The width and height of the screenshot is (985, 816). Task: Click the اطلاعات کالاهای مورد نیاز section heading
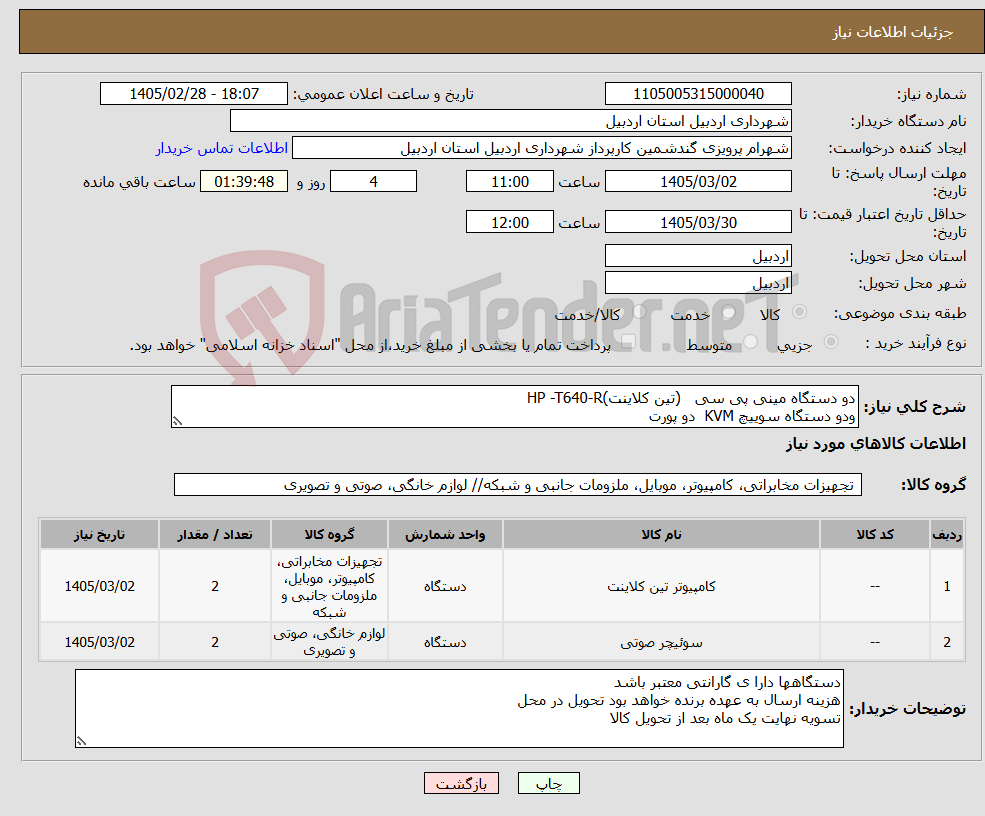coord(875,443)
